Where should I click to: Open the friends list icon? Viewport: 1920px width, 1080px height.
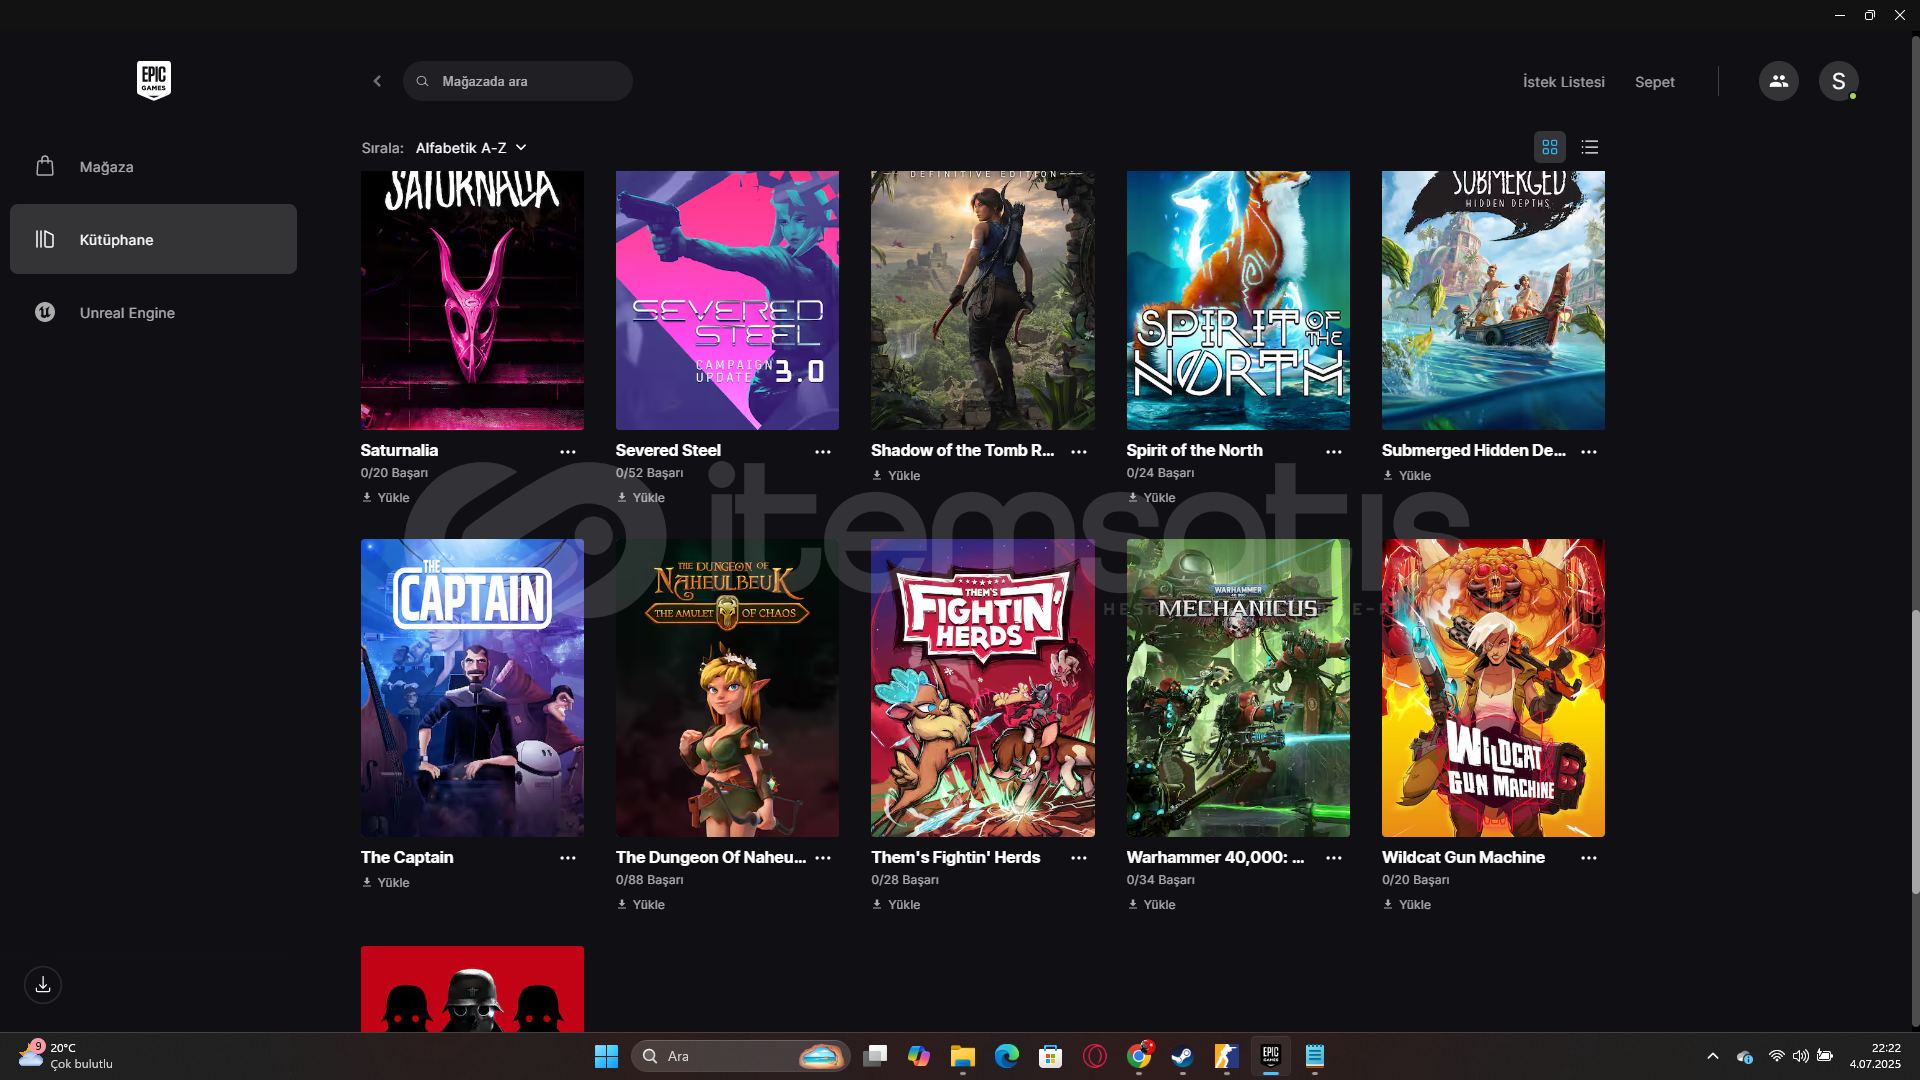(x=1778, y=81)
